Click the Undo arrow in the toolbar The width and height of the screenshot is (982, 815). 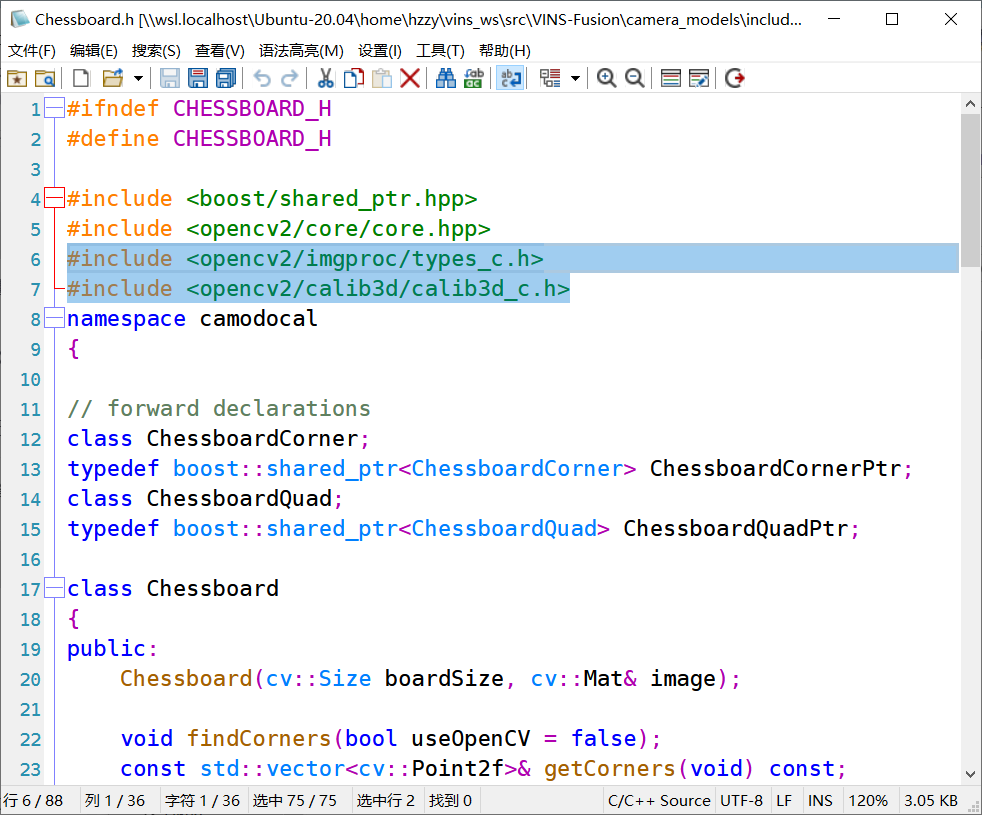[261, 78]
